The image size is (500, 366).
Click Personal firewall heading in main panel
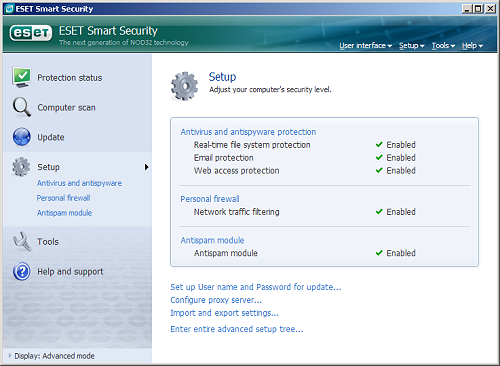pos(210,199)
